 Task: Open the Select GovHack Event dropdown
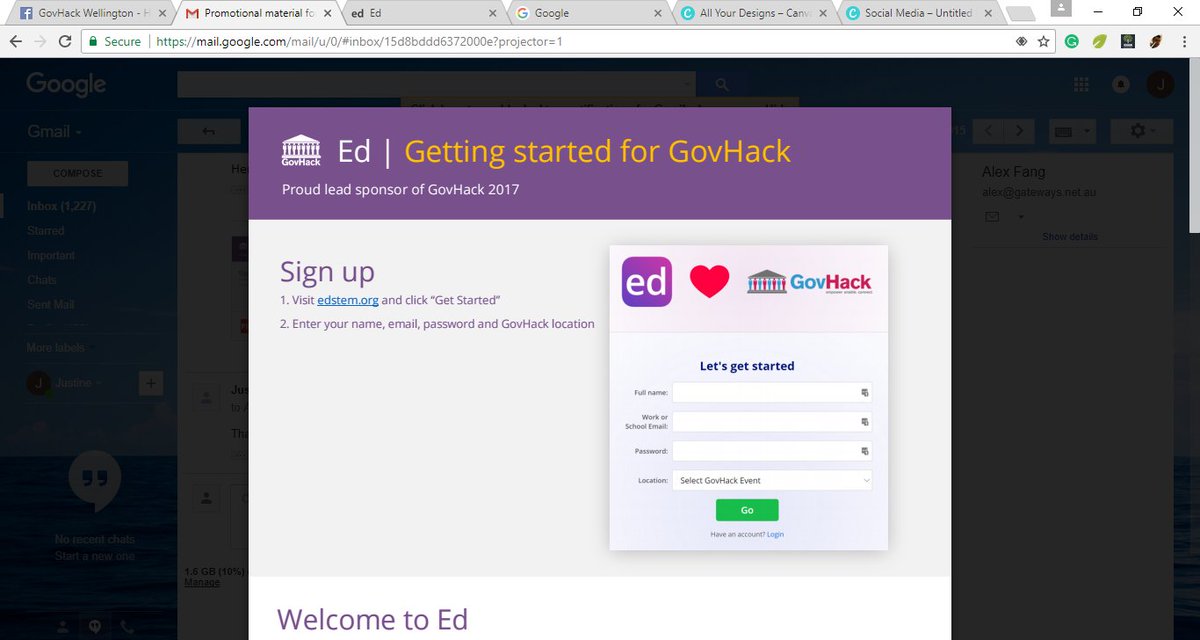click(772, 480)
